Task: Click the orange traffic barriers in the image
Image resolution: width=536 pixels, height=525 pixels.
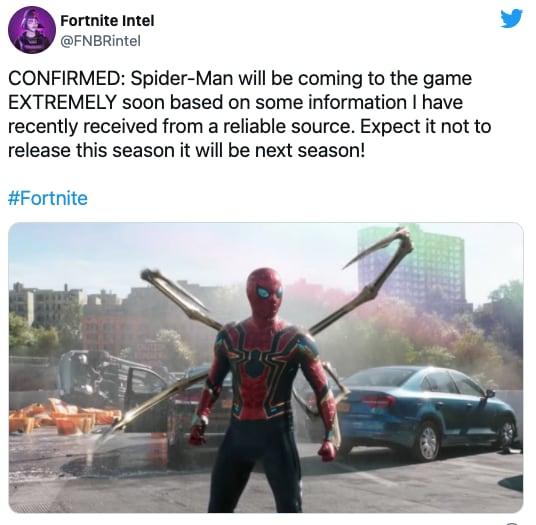Action: click(x=63, y=417)
